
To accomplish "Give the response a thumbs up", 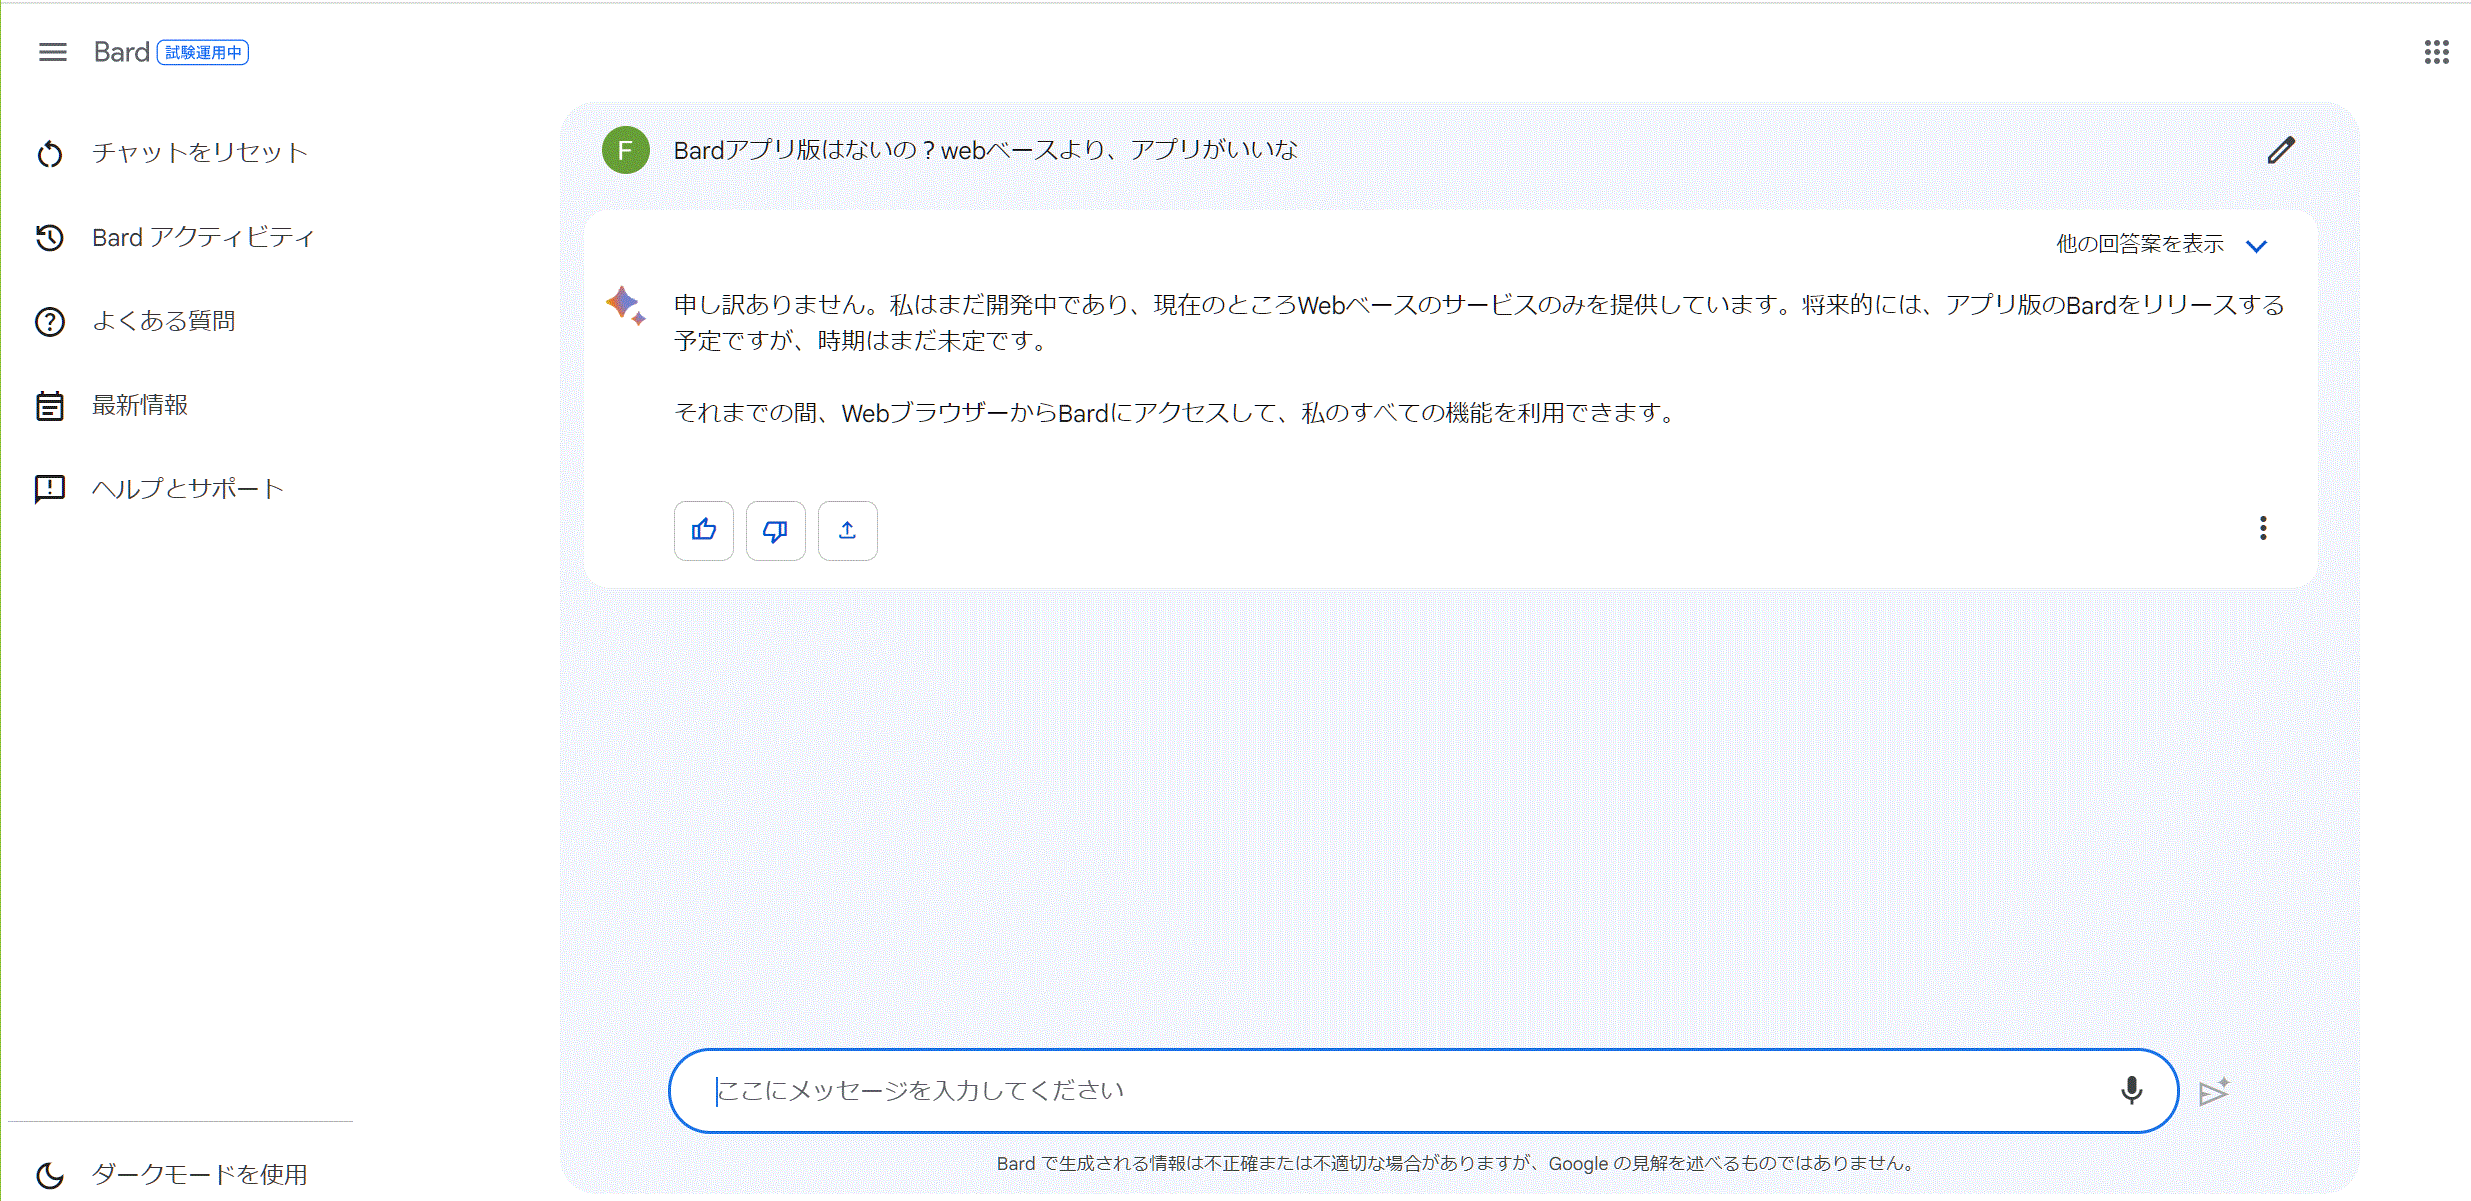I will (704, 530).
